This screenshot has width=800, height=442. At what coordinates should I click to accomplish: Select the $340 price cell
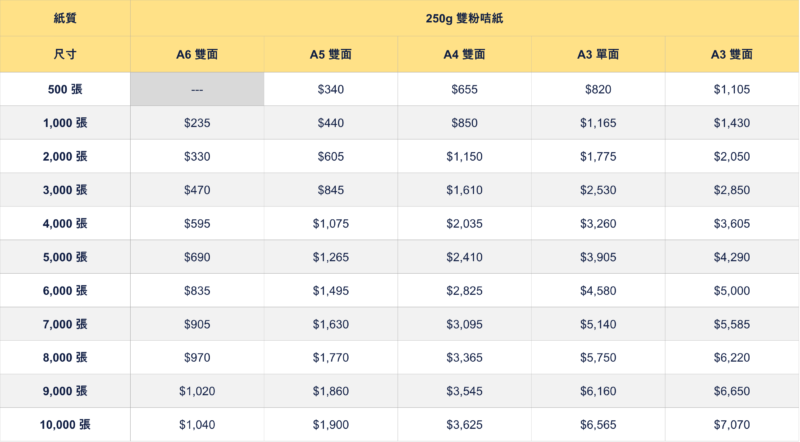point(331,89)
